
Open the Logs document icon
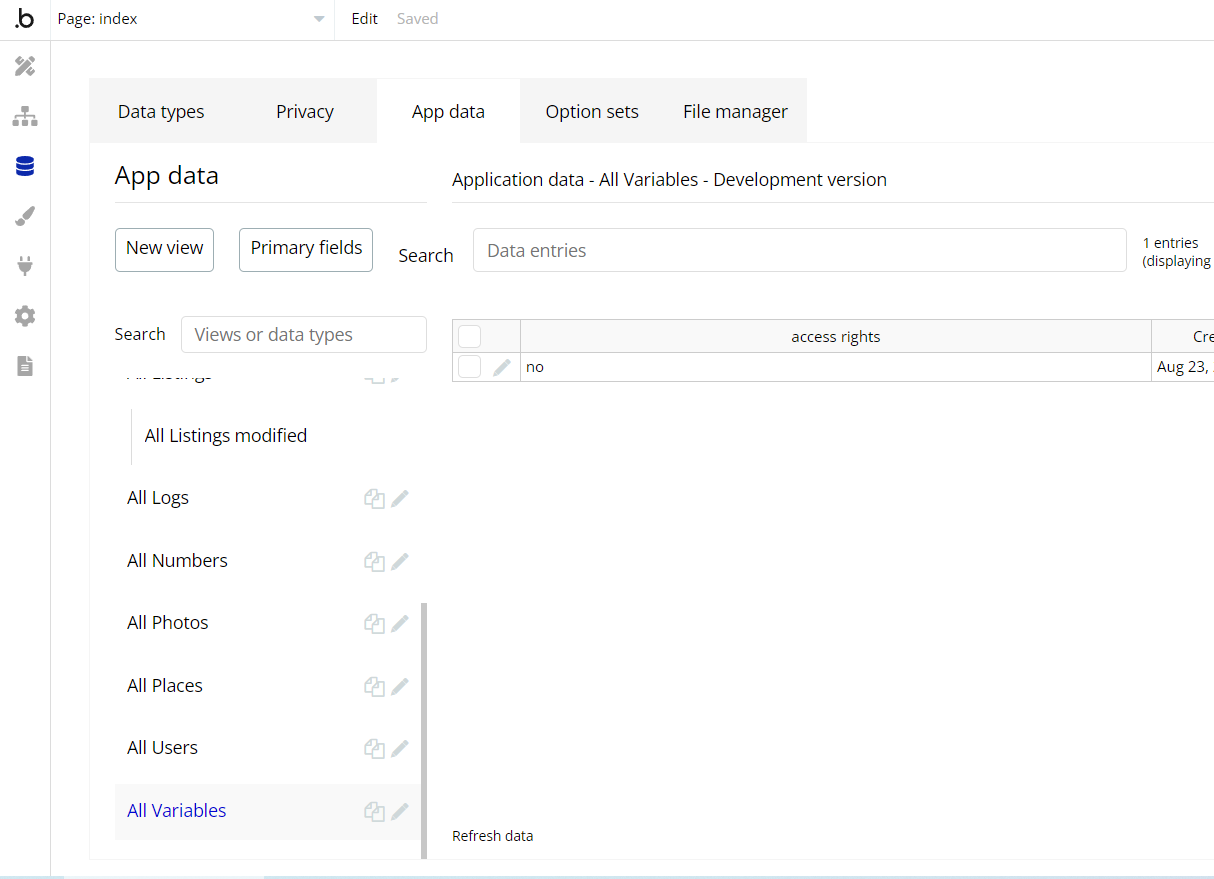[x=25, y=366]
